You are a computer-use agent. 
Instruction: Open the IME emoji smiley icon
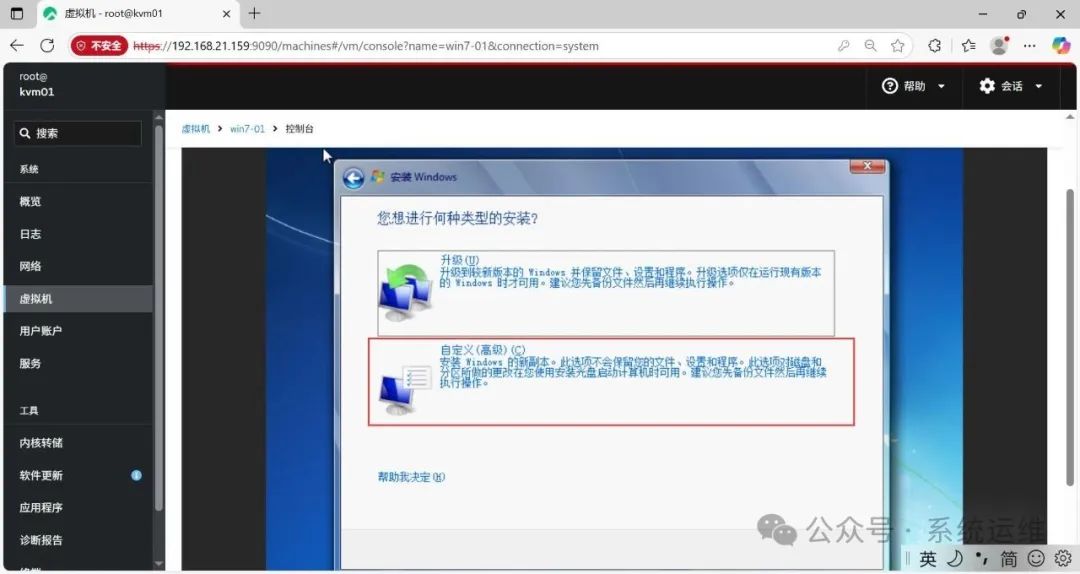(1036, 558)
